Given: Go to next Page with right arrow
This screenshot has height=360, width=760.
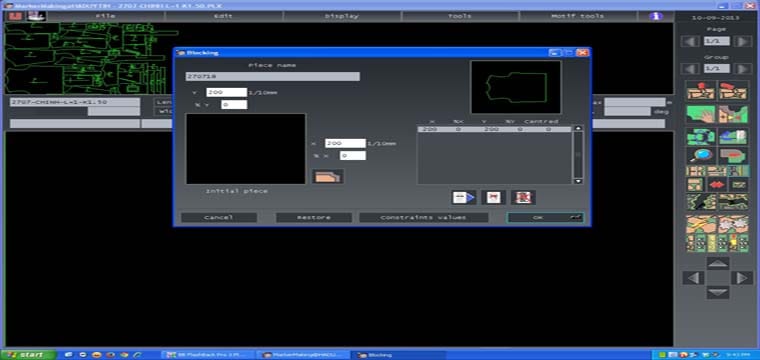Looking at the screenshot, I should pos(742,41).
